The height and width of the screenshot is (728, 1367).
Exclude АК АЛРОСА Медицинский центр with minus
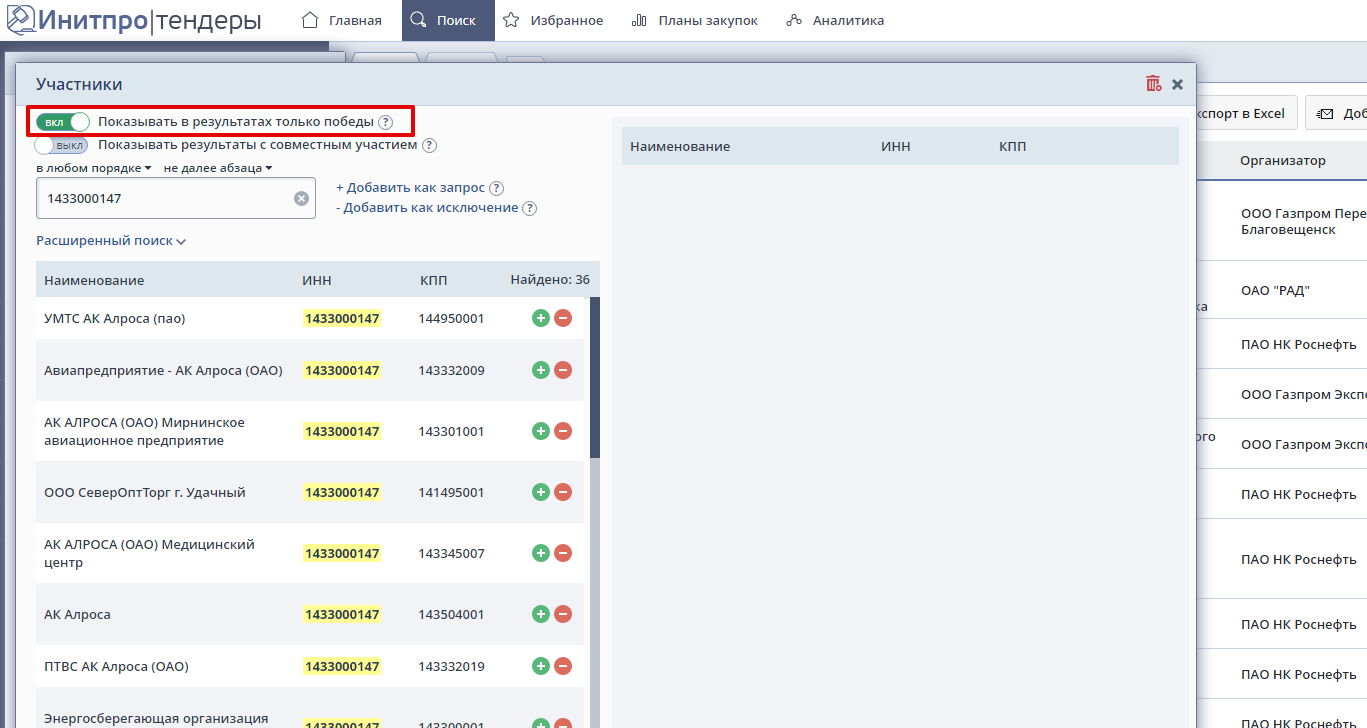[563, 553]
